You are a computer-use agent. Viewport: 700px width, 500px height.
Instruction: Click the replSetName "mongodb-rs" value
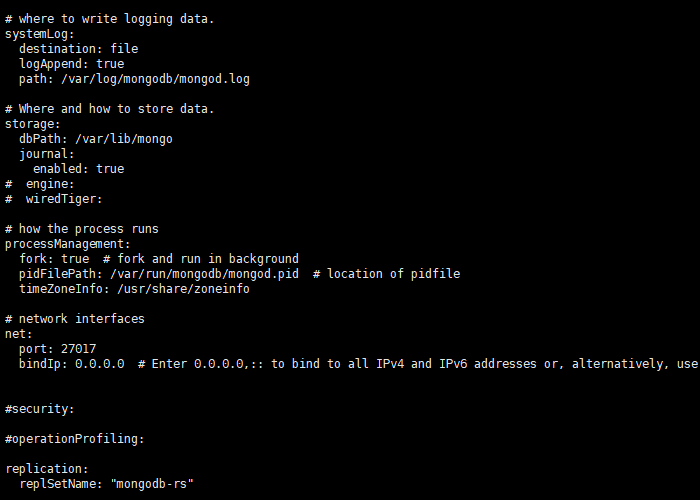pos(152,484)
